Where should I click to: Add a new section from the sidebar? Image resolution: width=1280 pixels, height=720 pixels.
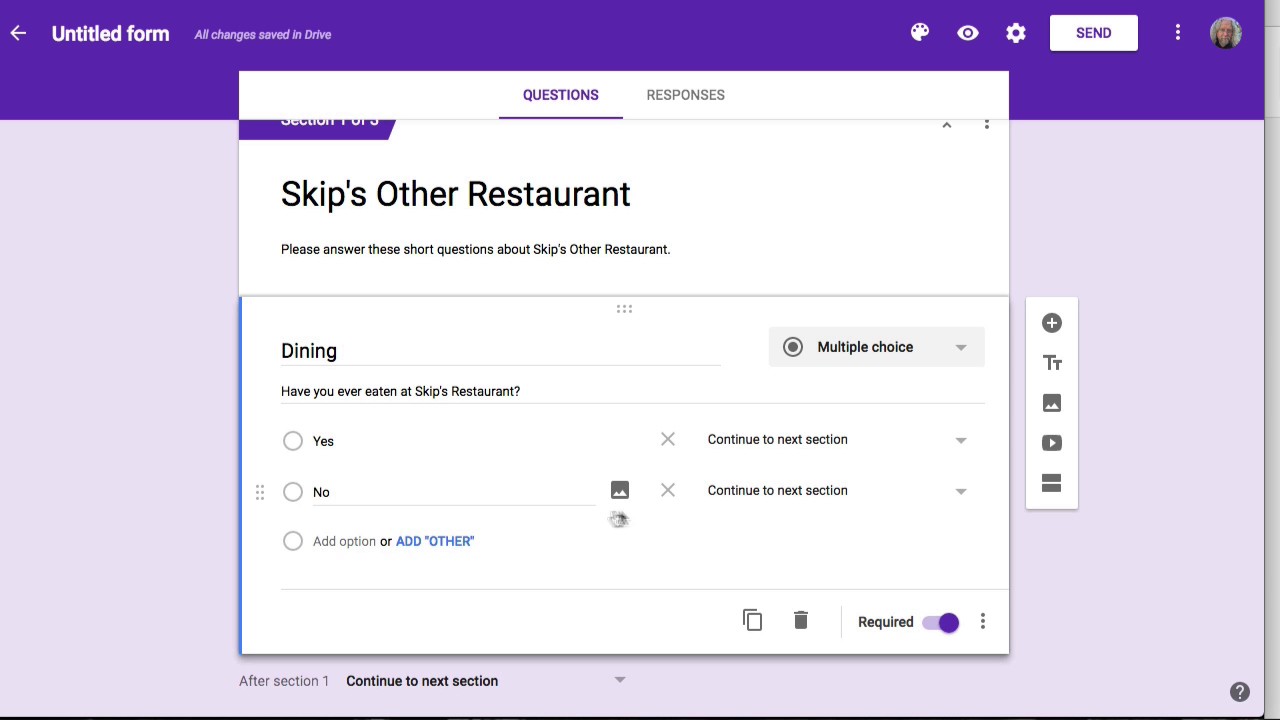point(1052,483)
